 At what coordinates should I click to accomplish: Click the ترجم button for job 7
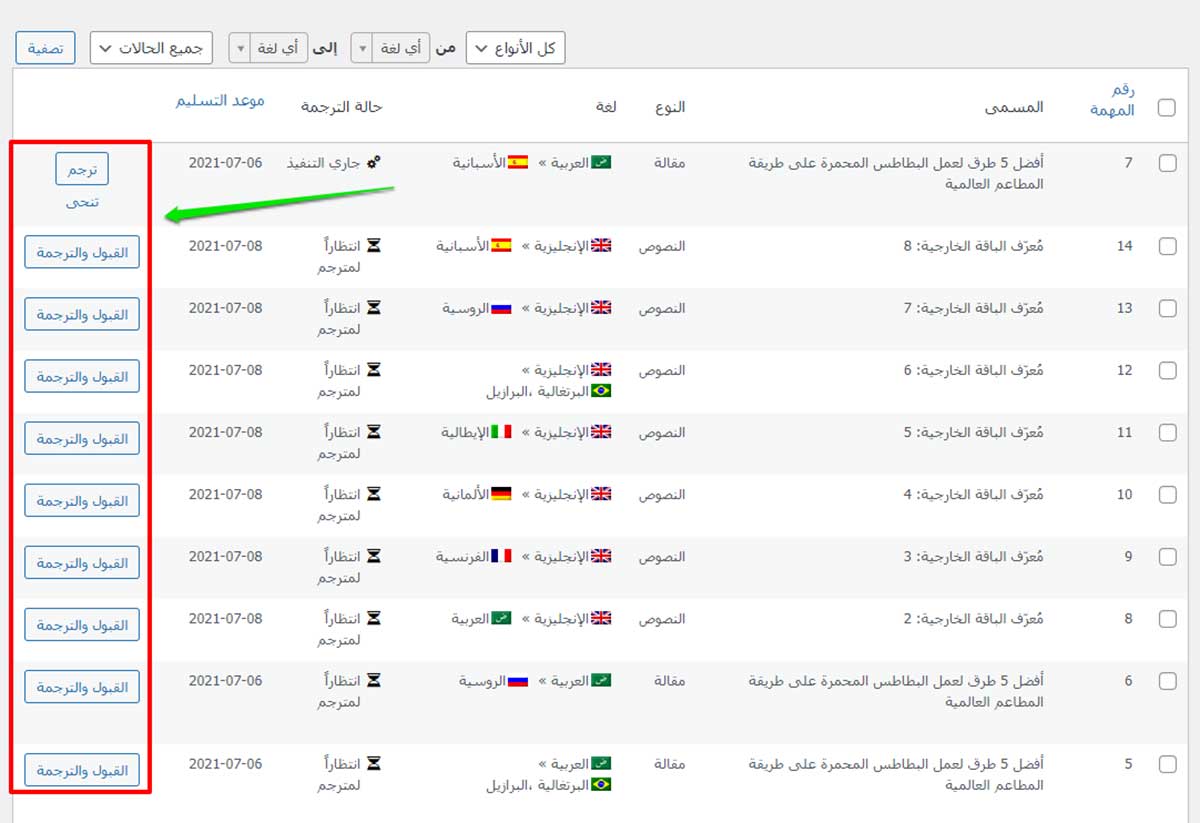pos(81,169)
